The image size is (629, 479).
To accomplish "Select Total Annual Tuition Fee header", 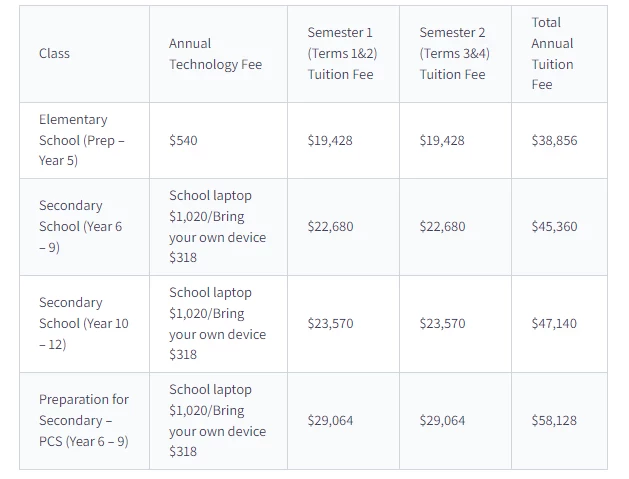I will (x=552, y=53).
